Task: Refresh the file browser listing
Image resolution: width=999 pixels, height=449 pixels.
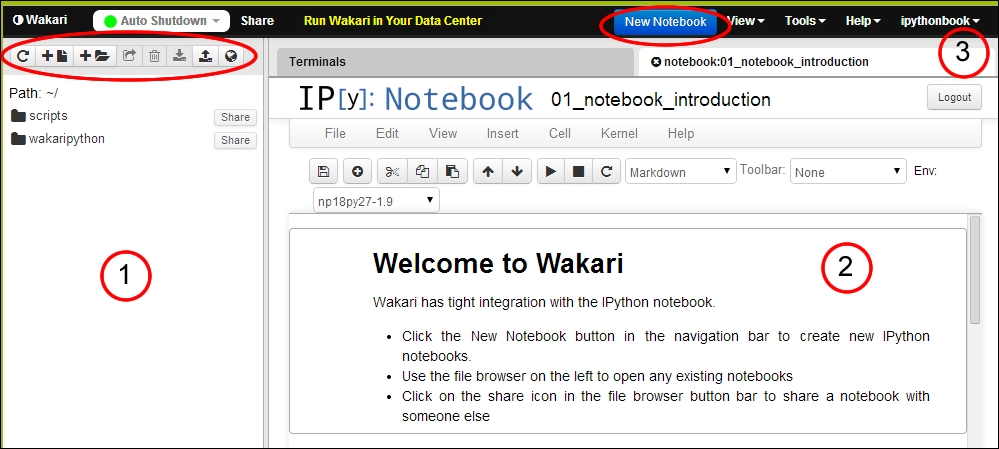Action: (x=22, y=56)
